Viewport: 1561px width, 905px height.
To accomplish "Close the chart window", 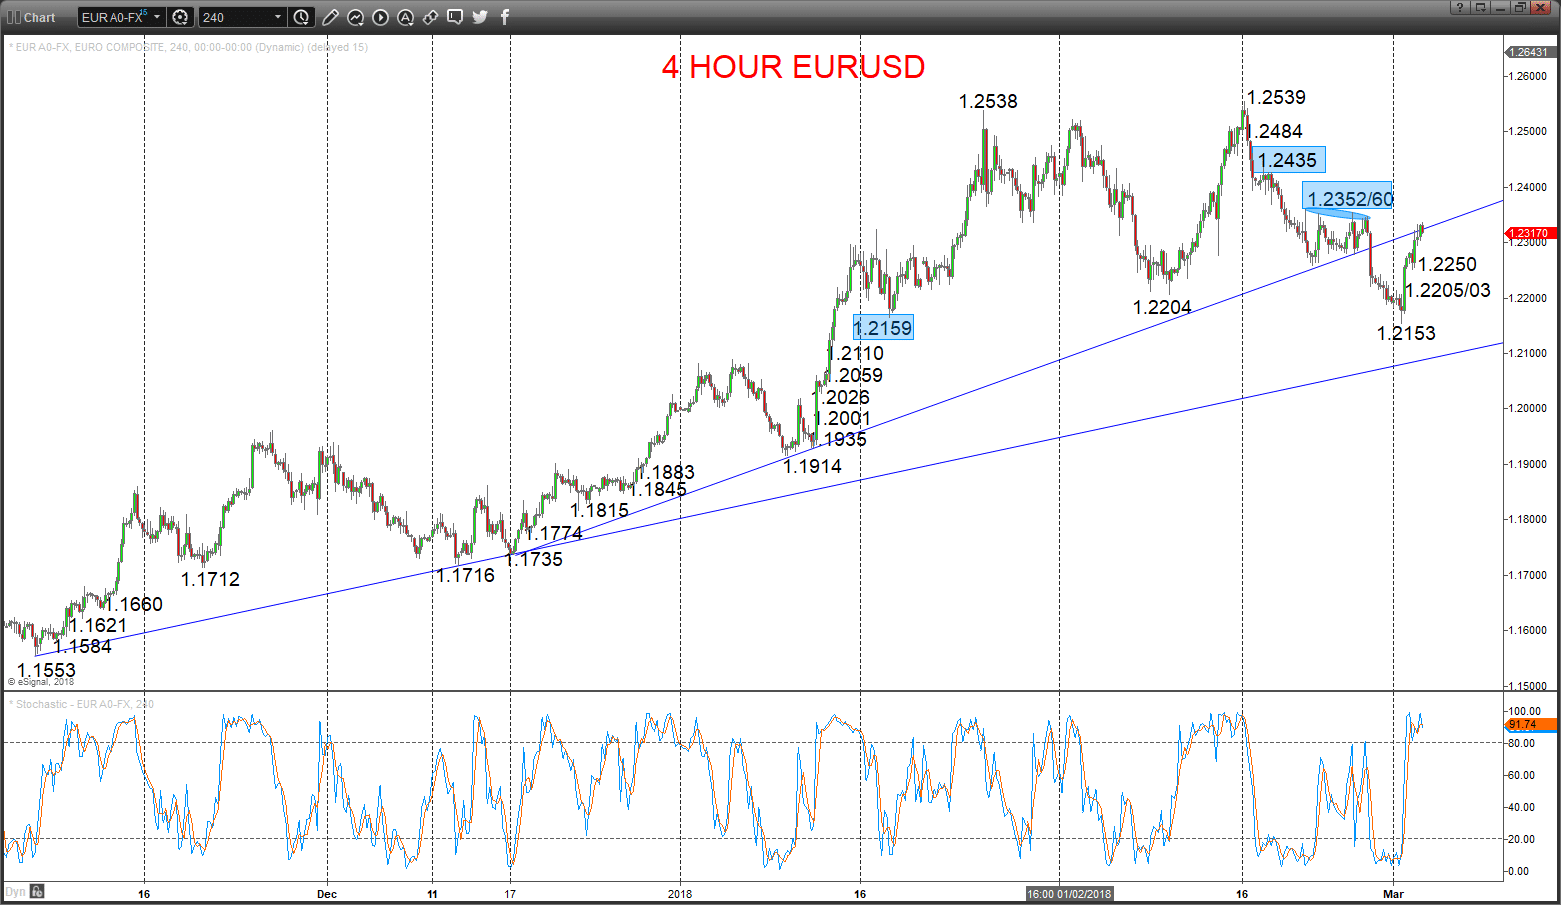I will click(1542, 7).
